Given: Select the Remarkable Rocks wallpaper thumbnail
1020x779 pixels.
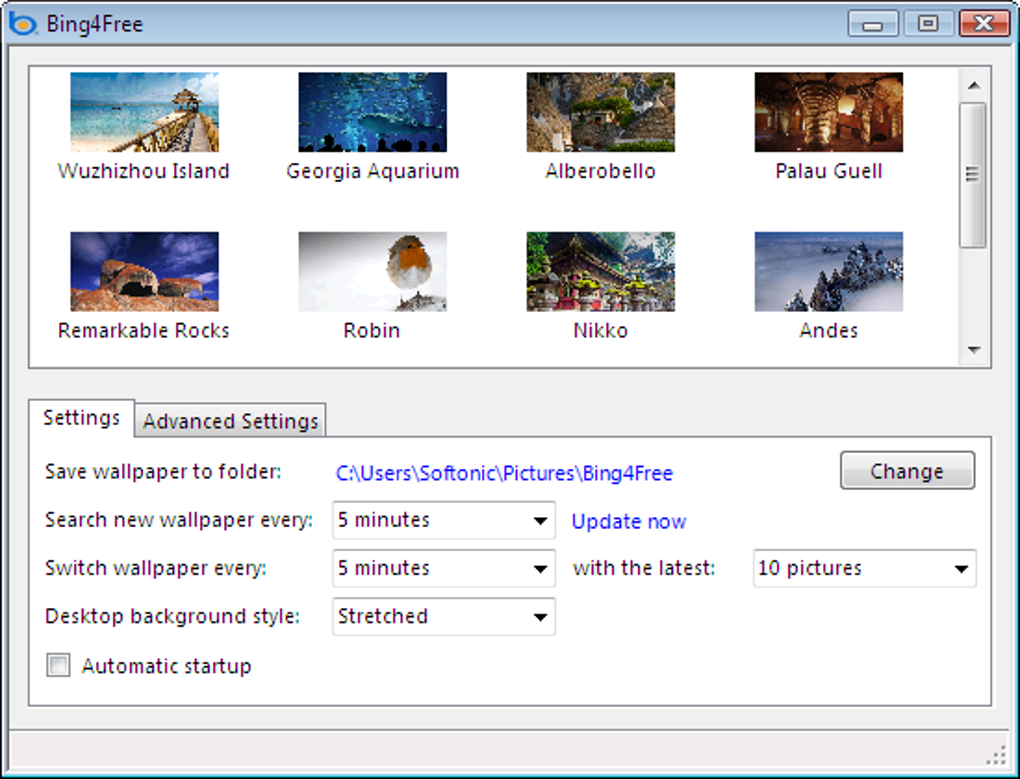Looking at the screenshot, I should click(x=144, y=271).
